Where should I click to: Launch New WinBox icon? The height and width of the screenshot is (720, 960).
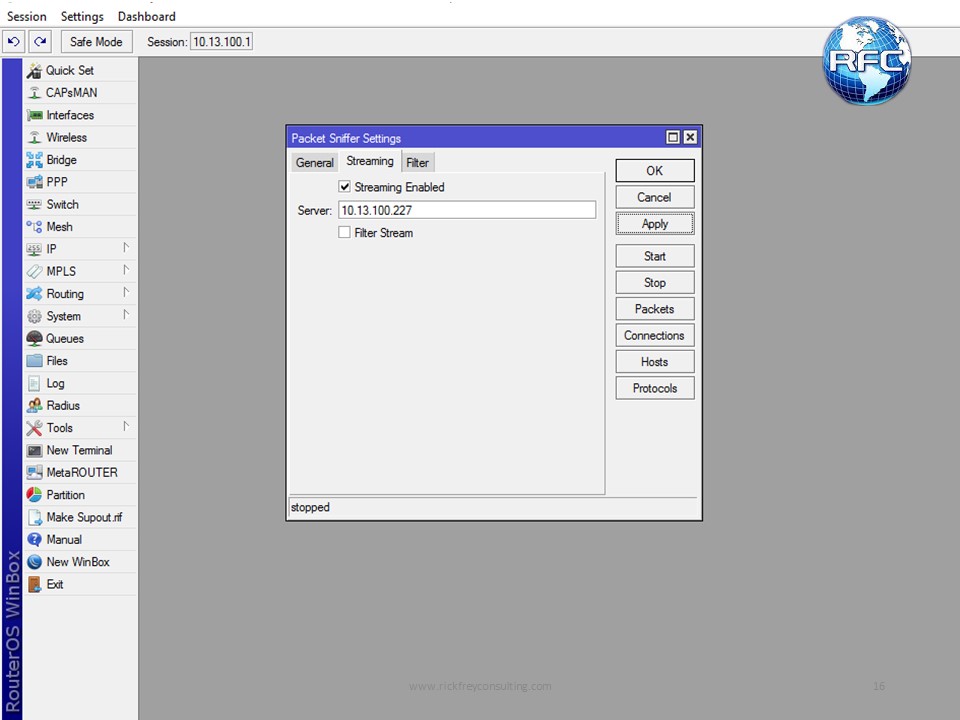[x=34, y=562]
